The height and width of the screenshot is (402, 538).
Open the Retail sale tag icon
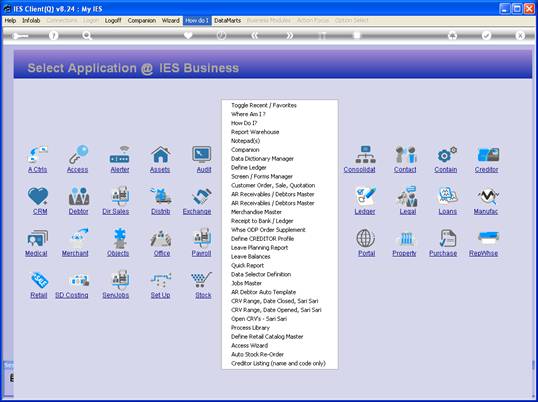coord(39,280)
